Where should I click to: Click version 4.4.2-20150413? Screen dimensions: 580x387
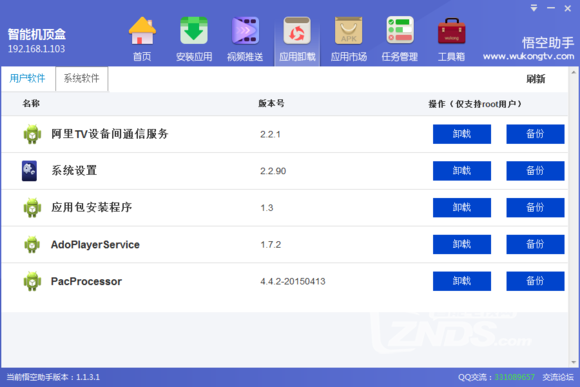(293, 282)
